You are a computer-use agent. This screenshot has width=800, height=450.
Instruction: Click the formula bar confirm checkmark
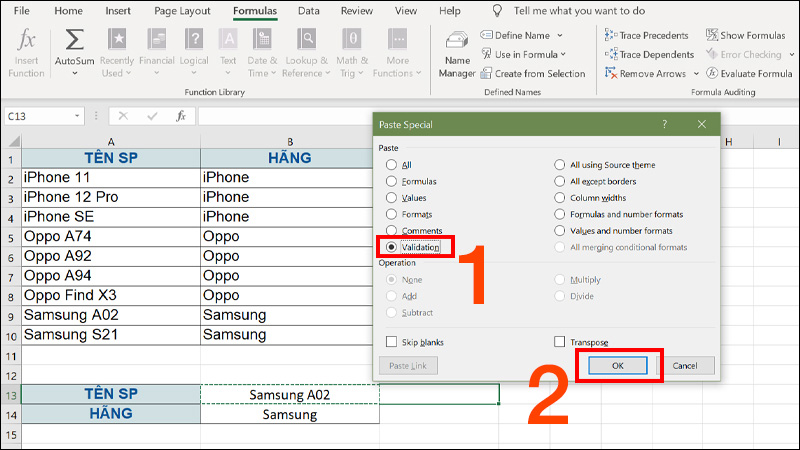[152, 116]
